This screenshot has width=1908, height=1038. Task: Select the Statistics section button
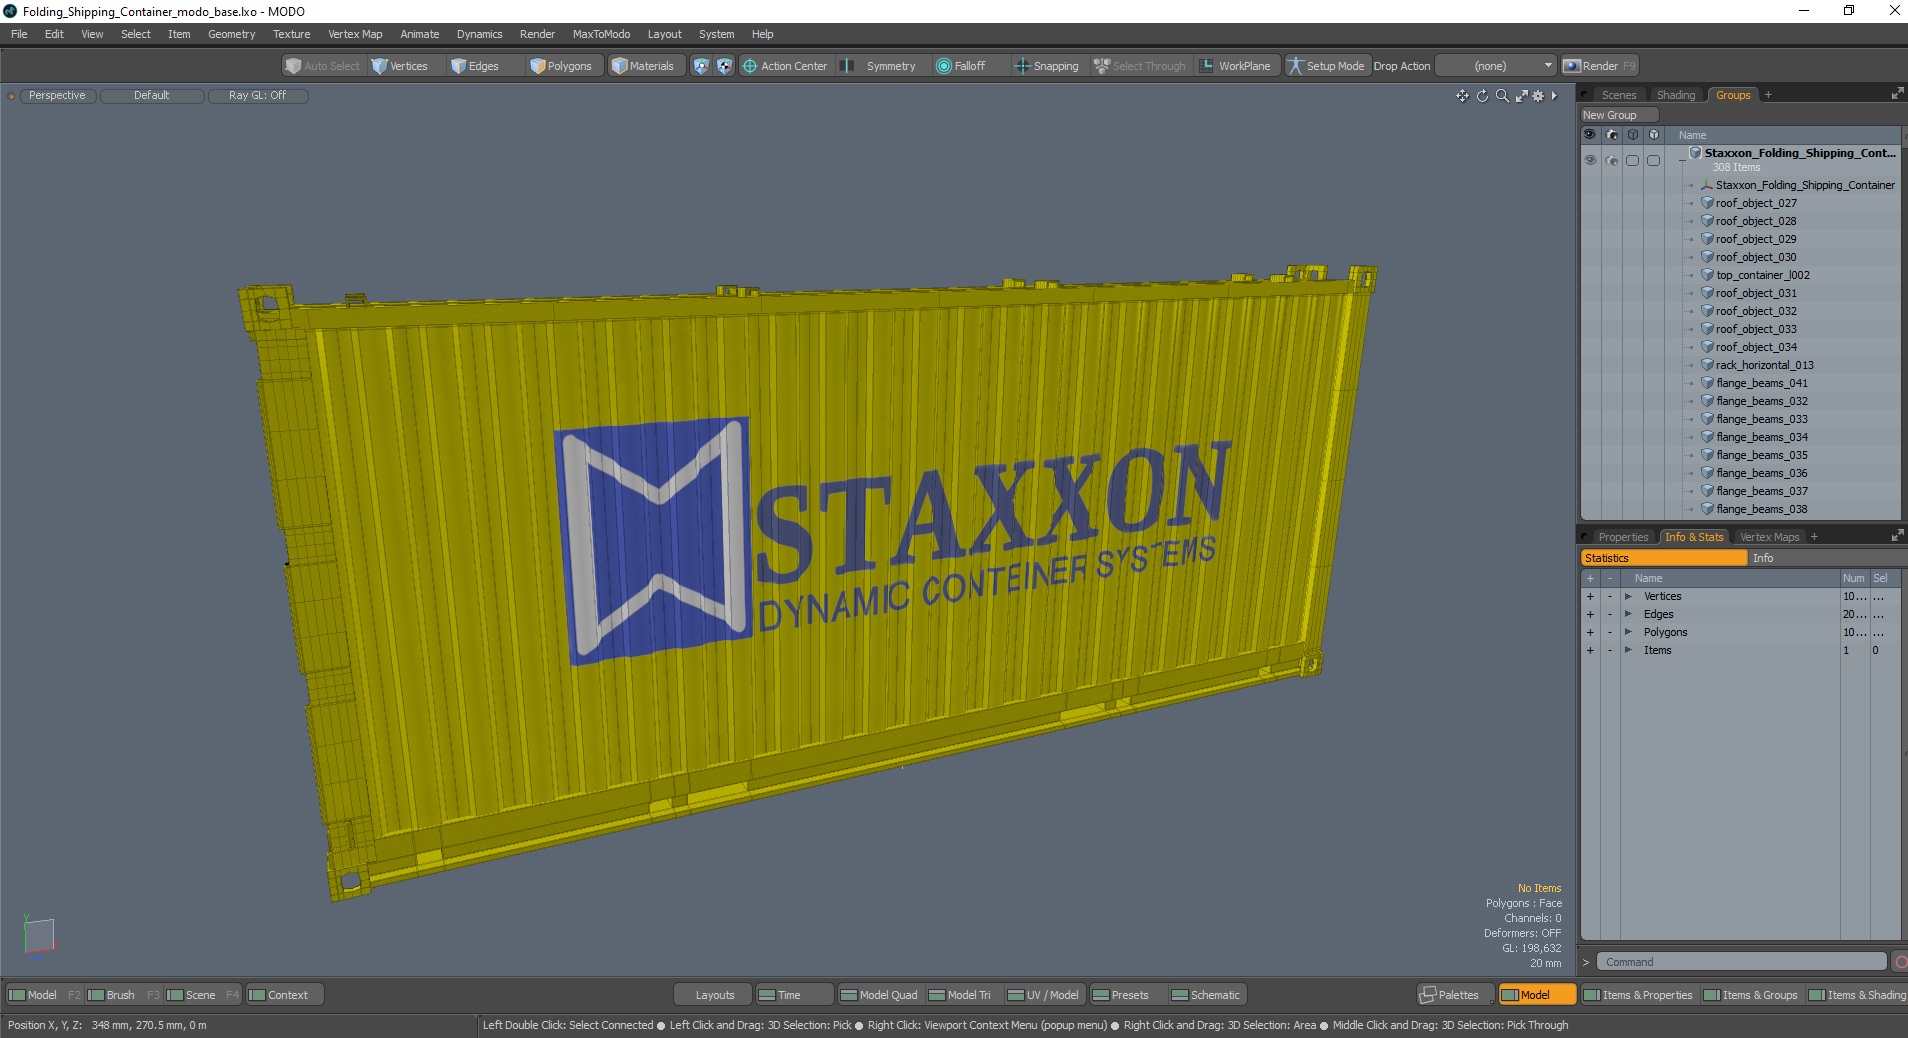[1663, 558]
